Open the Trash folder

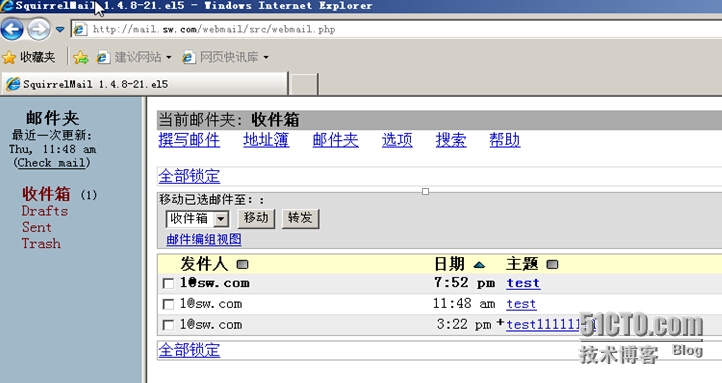(x=41, y=243)
